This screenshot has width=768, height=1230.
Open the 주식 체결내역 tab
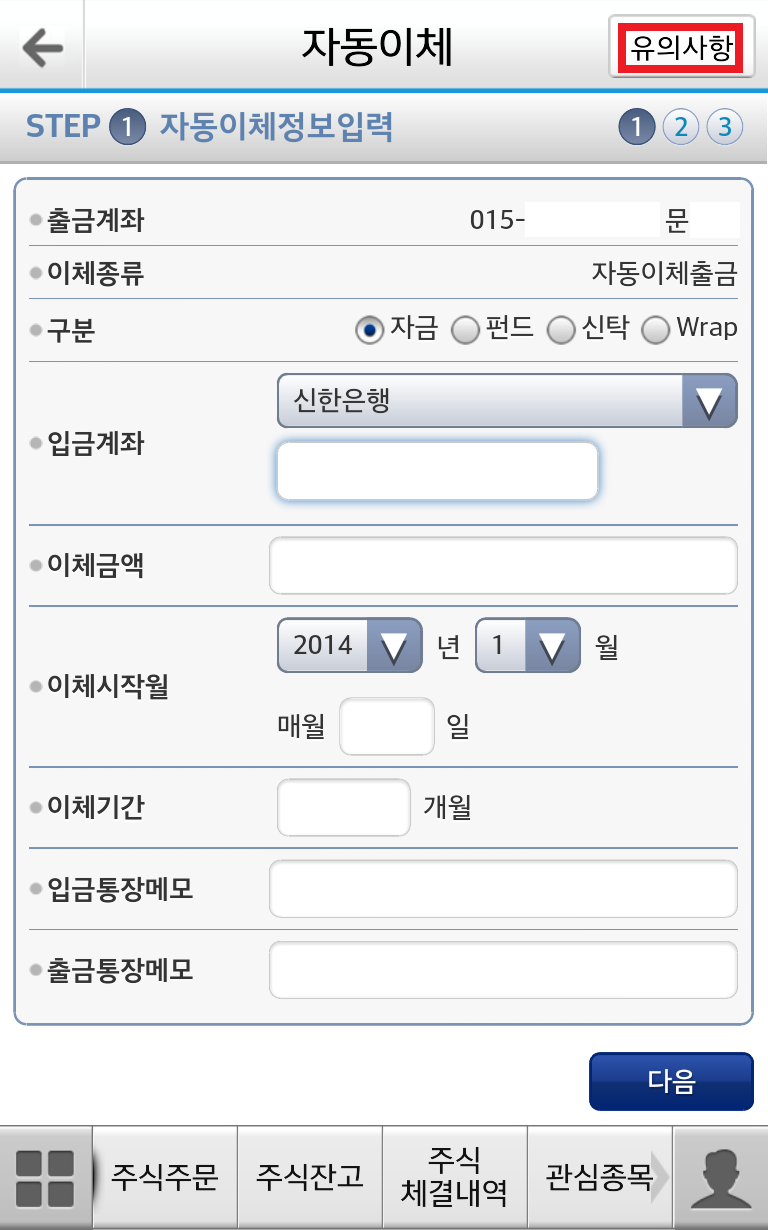point(455,1178)
